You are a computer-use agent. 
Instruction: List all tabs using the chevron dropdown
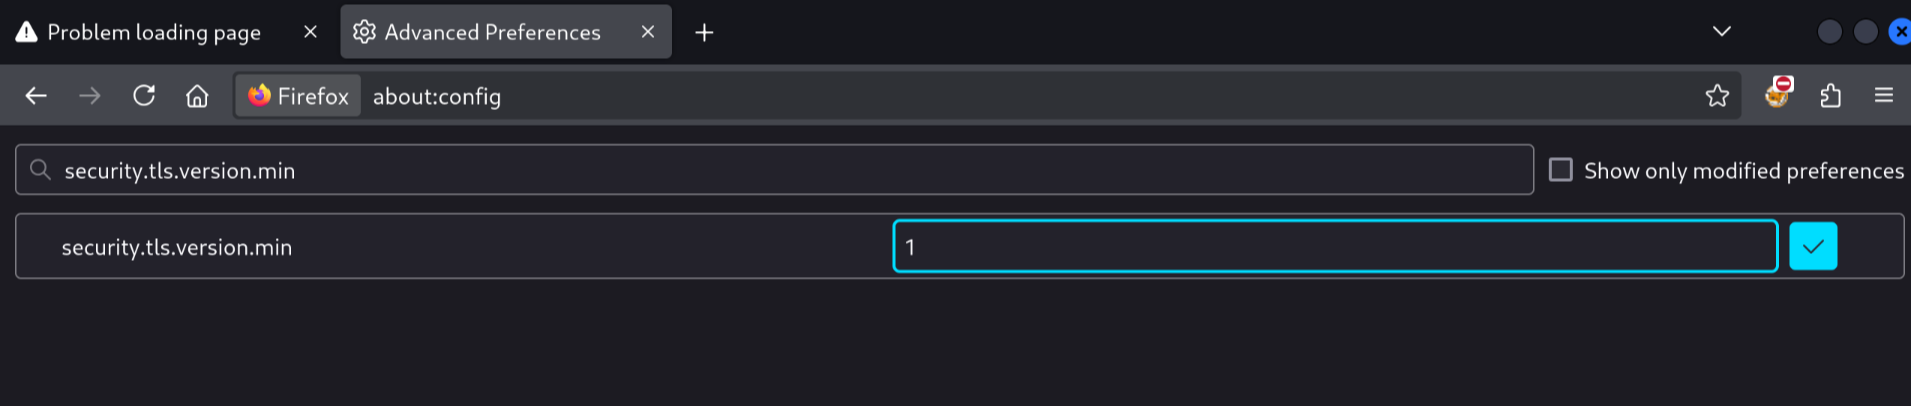1721,31
